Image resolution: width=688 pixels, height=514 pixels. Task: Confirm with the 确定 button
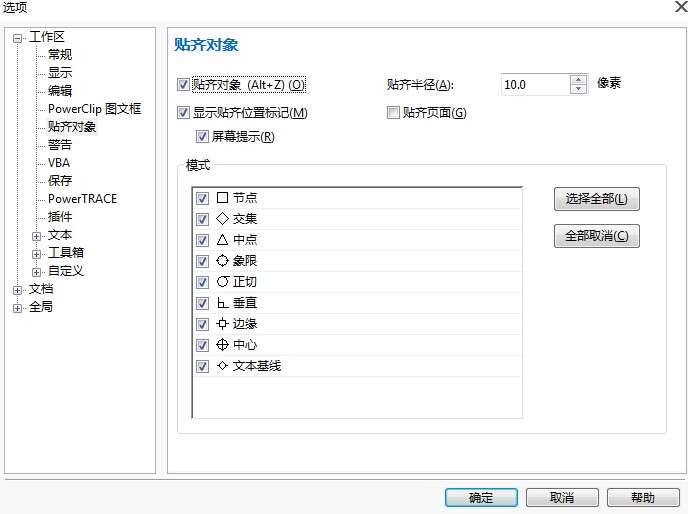pyautogui.click(x=481, y=497)
